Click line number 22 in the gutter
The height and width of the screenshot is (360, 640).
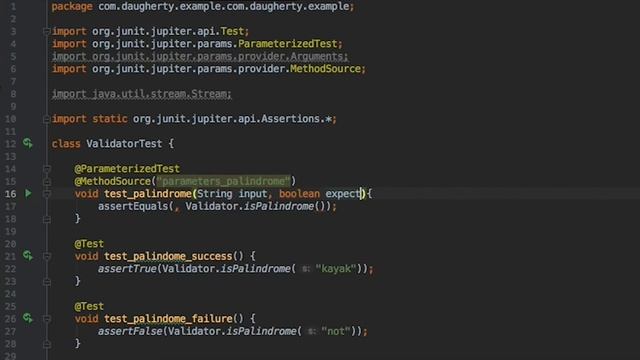pyautogui.click(x=11, y=269)
